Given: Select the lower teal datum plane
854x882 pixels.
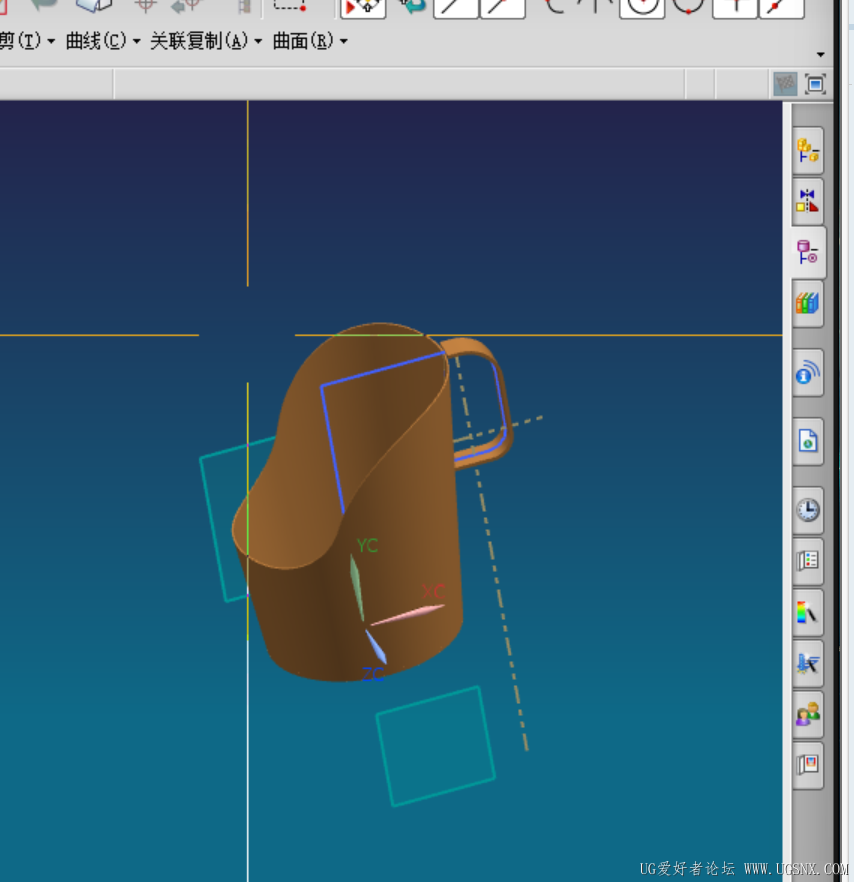Looking at the screenshot, I should [436, 746].
